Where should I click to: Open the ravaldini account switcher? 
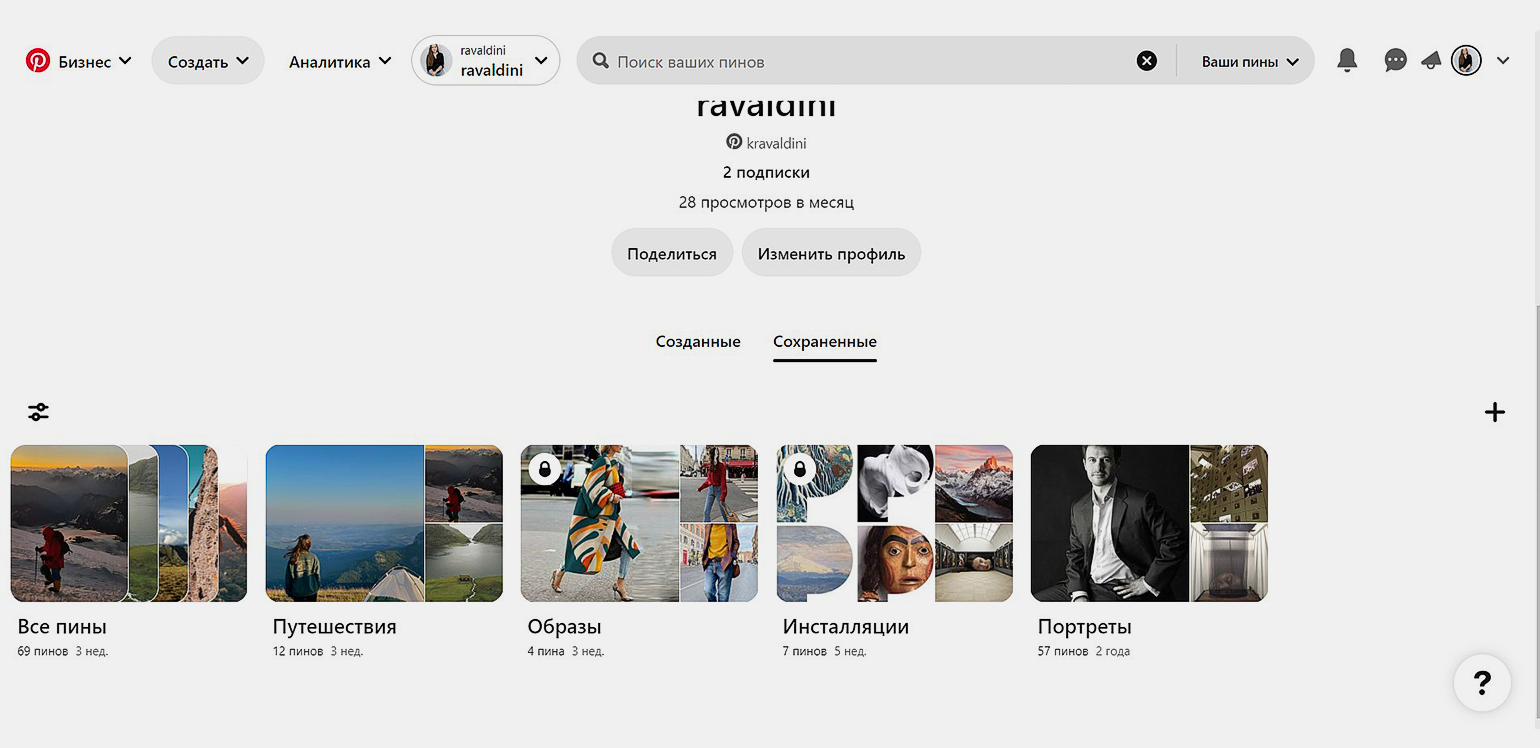485,61
